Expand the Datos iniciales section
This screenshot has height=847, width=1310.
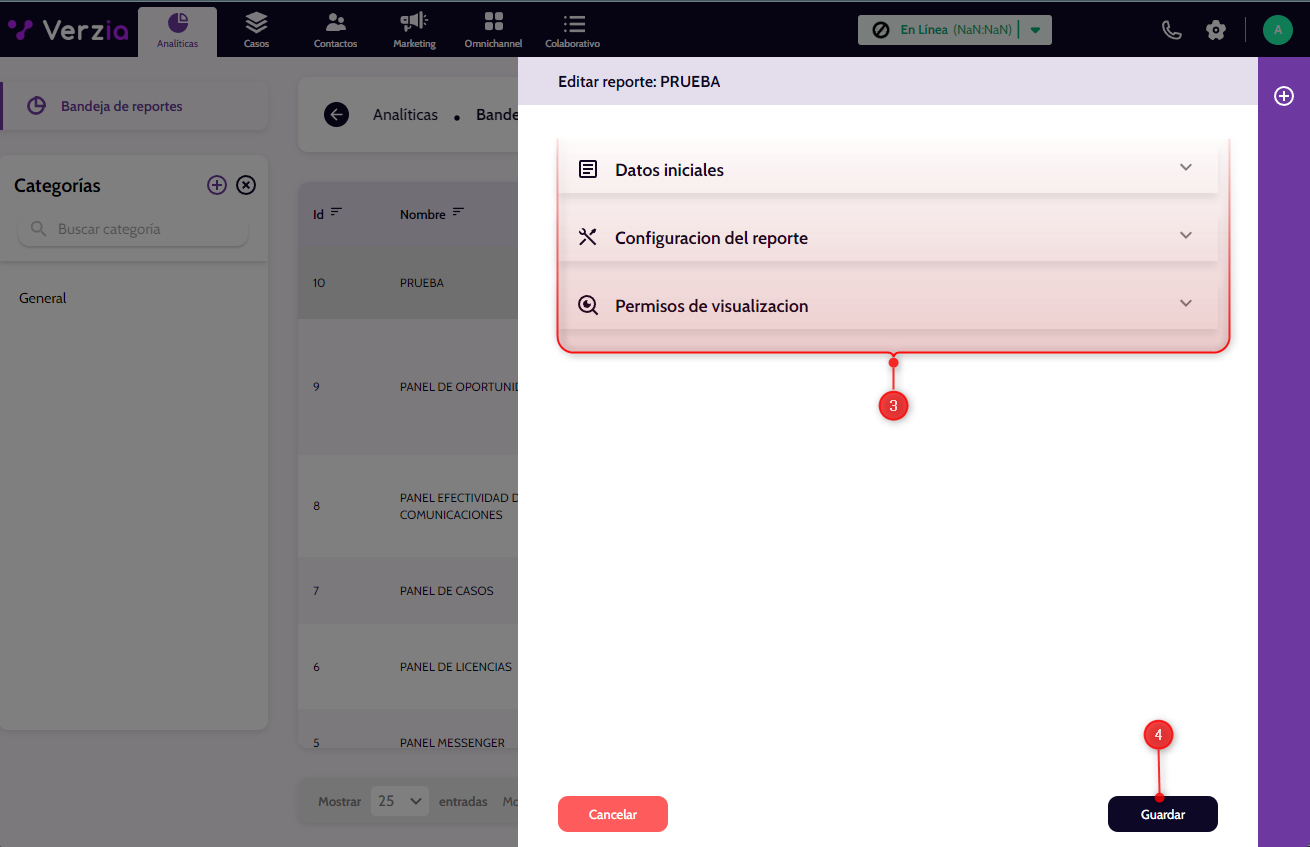click(x=887, y=169)
